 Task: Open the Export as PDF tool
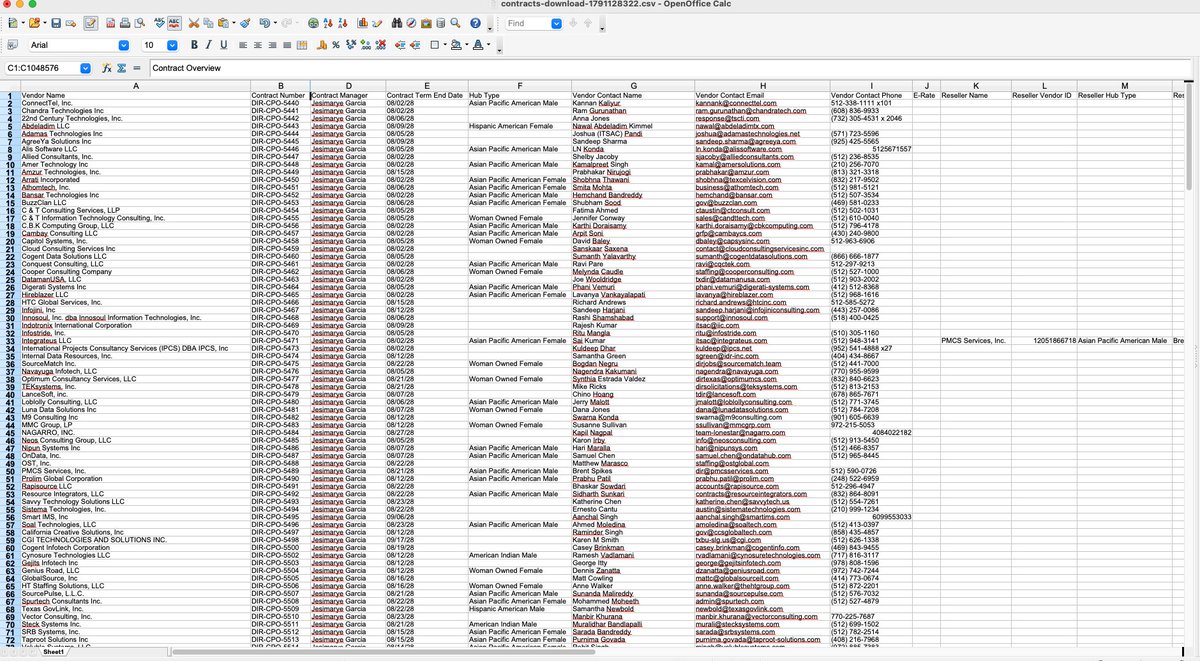pos(108,23)
